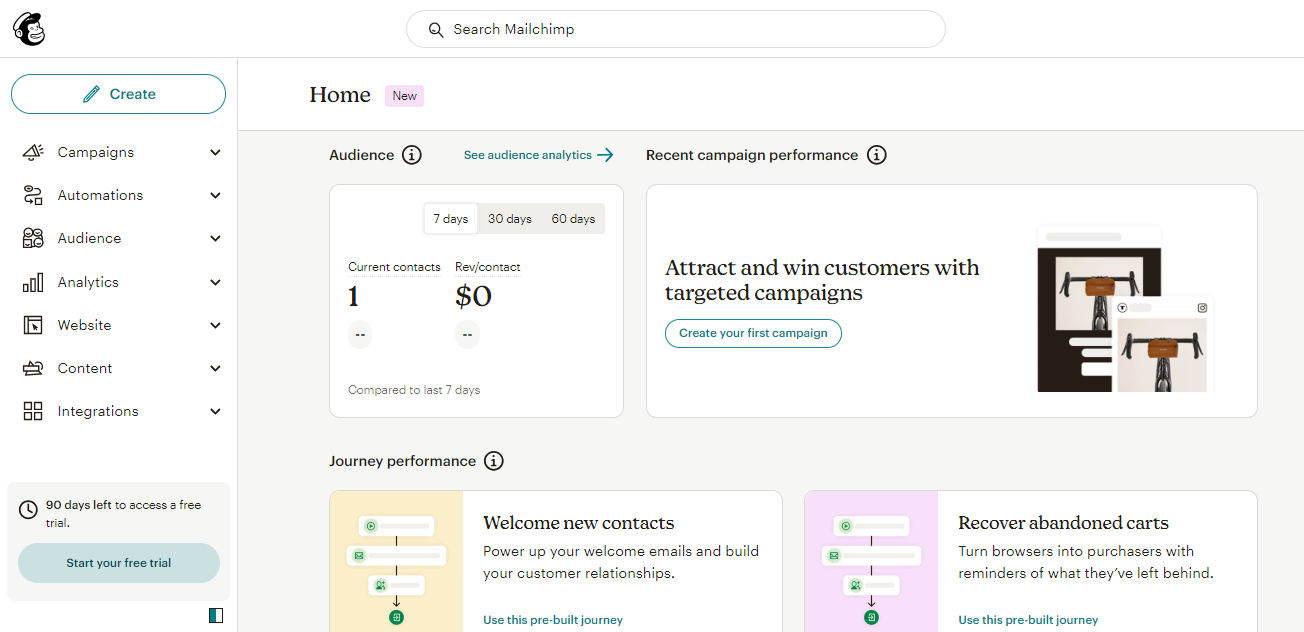This screenshot has height=632, width=1304.
Task: Click the Automations journey icon
Action: tap(33, 195)
